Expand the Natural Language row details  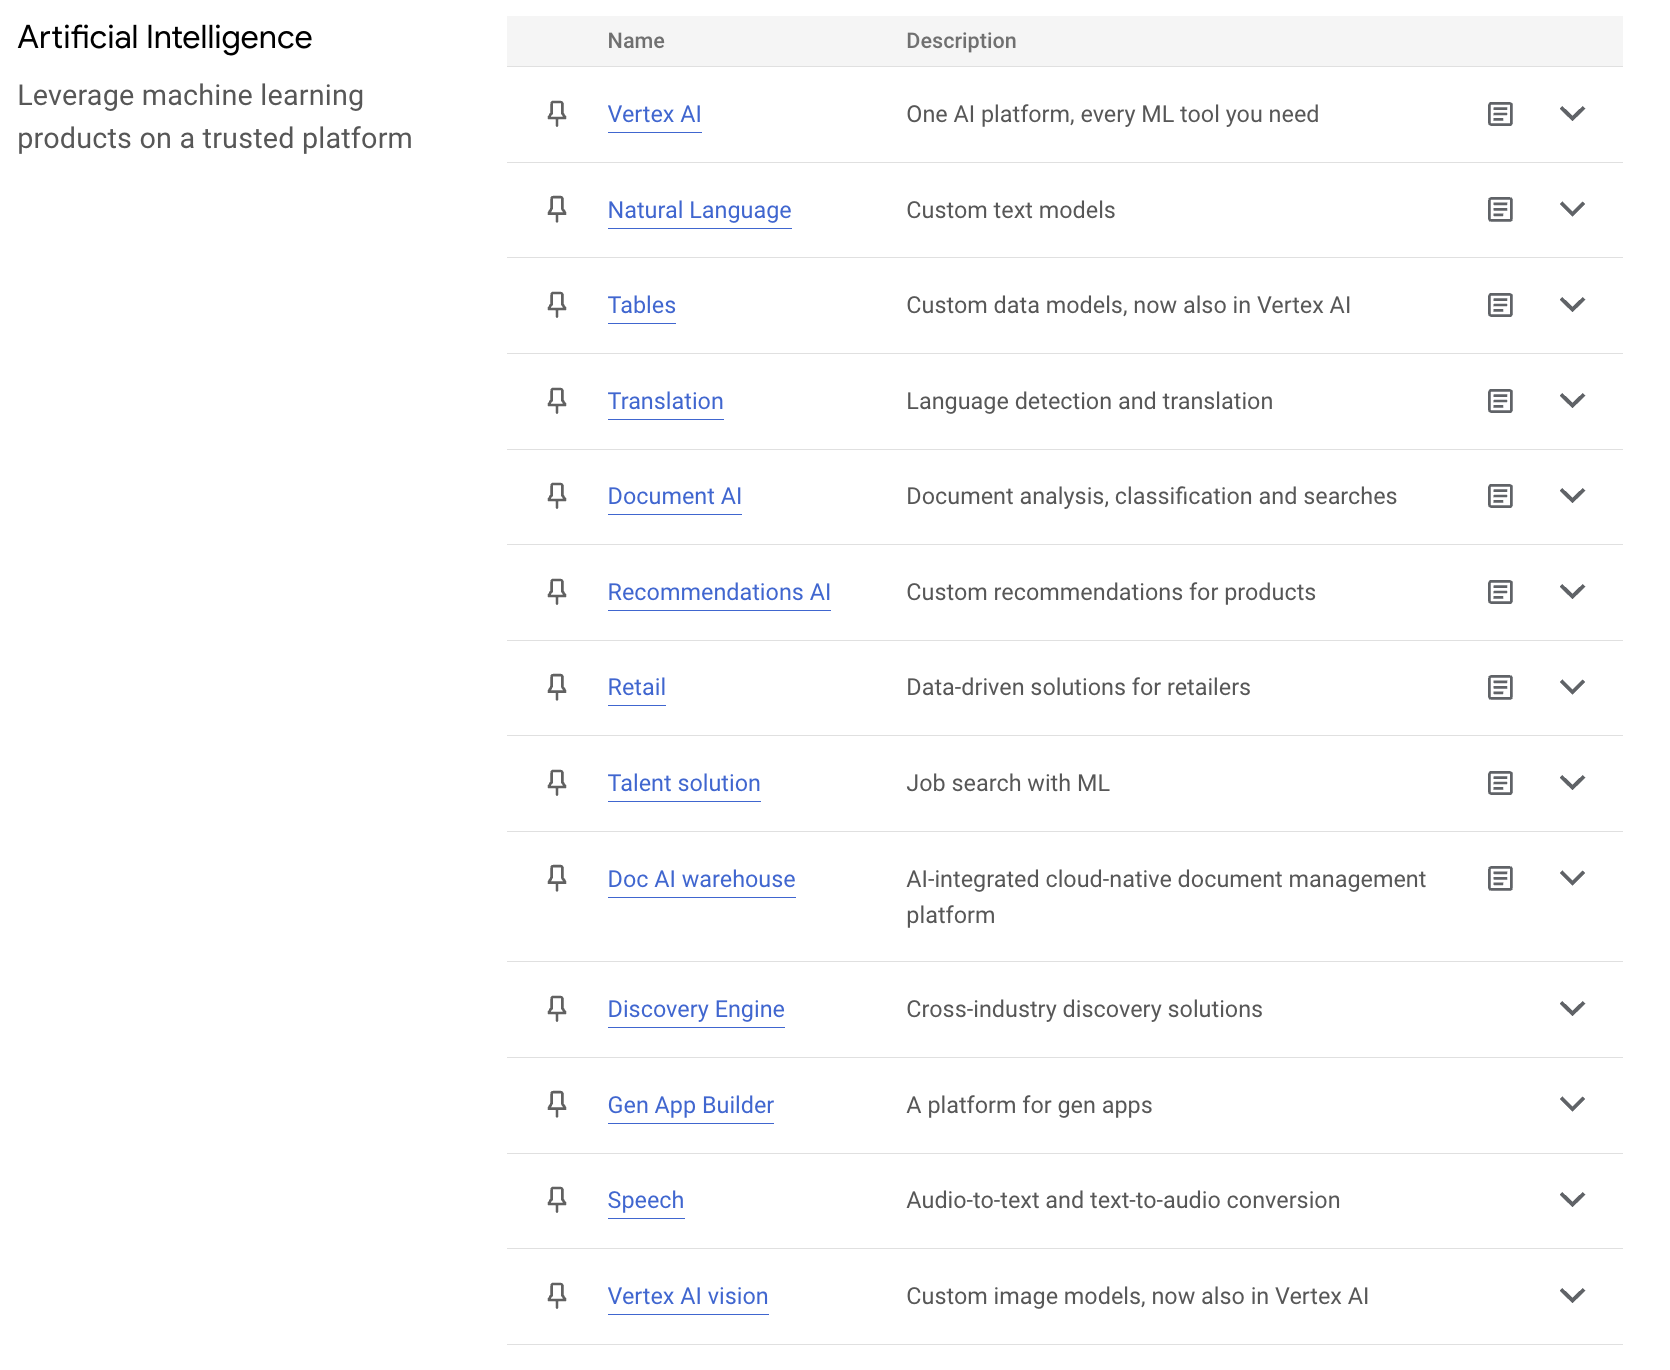click(x=1572, y=209)
